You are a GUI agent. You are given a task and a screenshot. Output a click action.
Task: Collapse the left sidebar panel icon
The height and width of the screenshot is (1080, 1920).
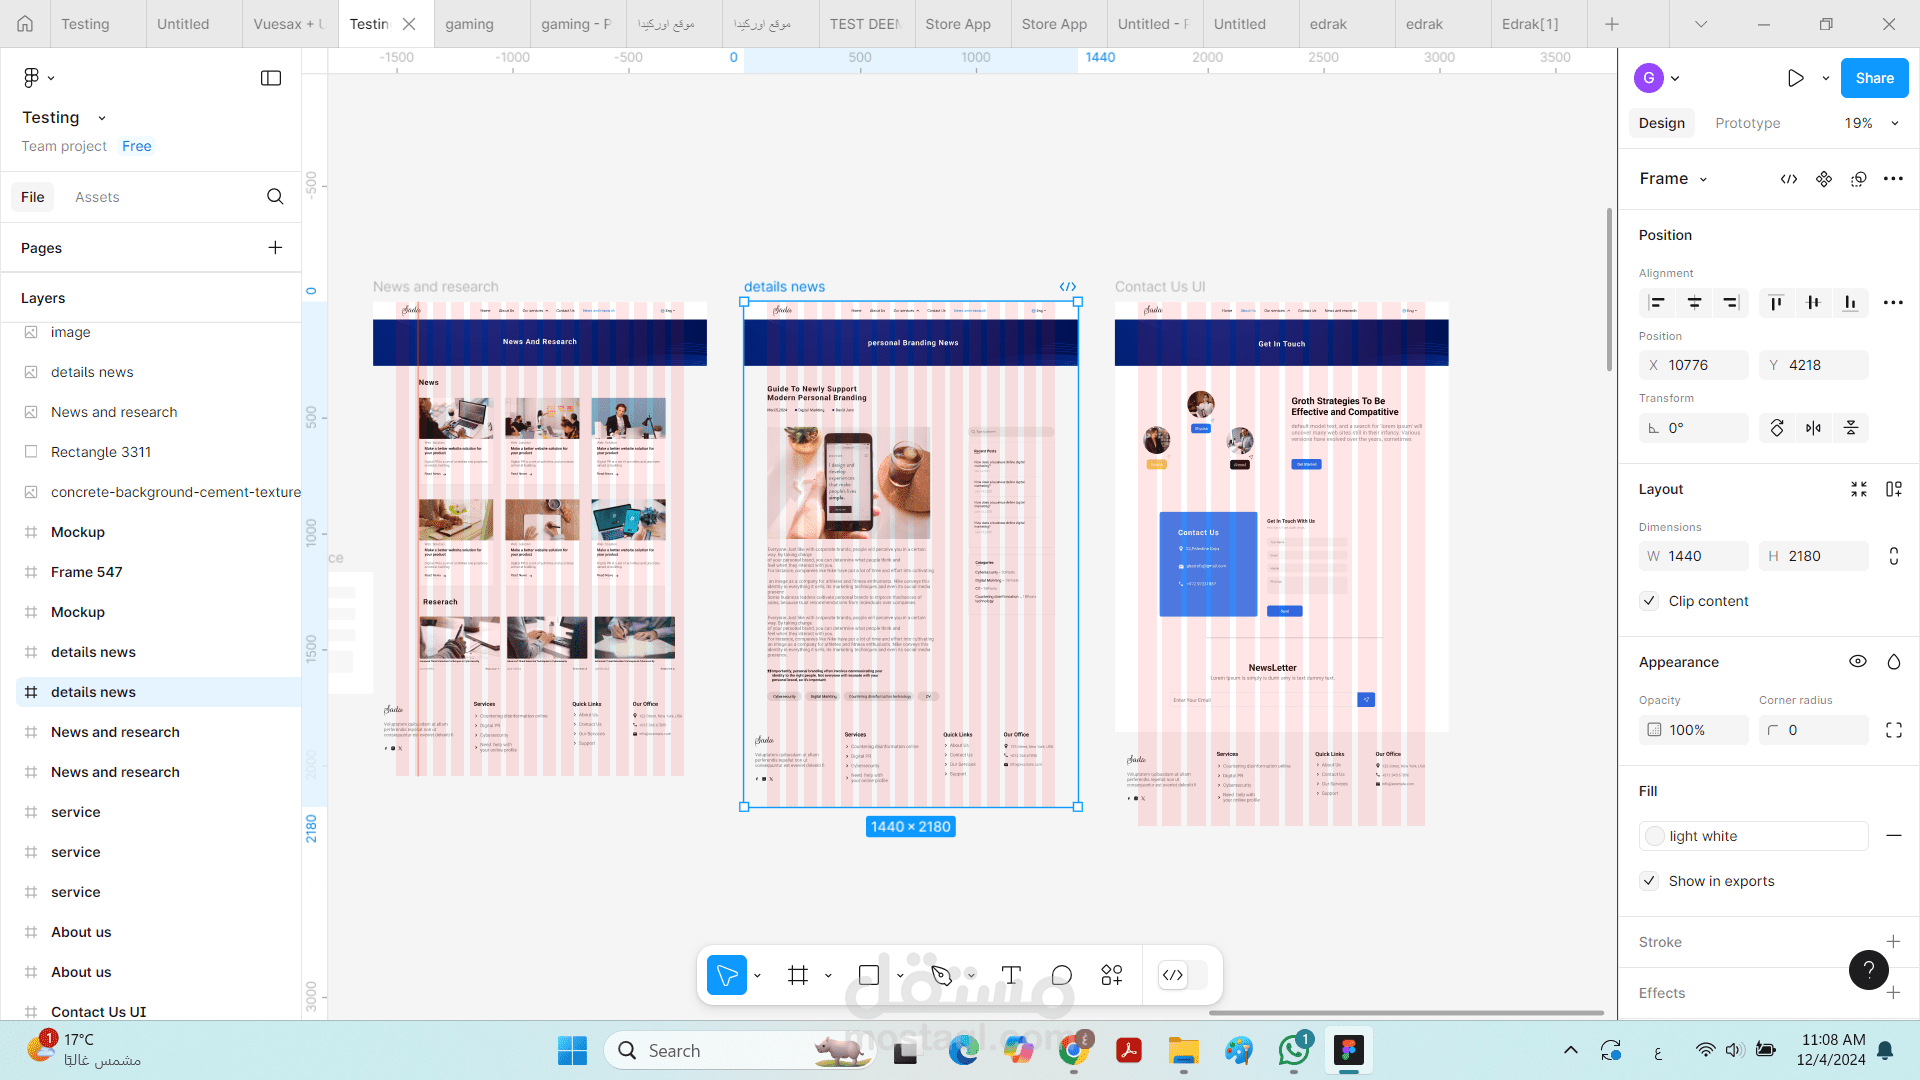[x=271, y=78]
